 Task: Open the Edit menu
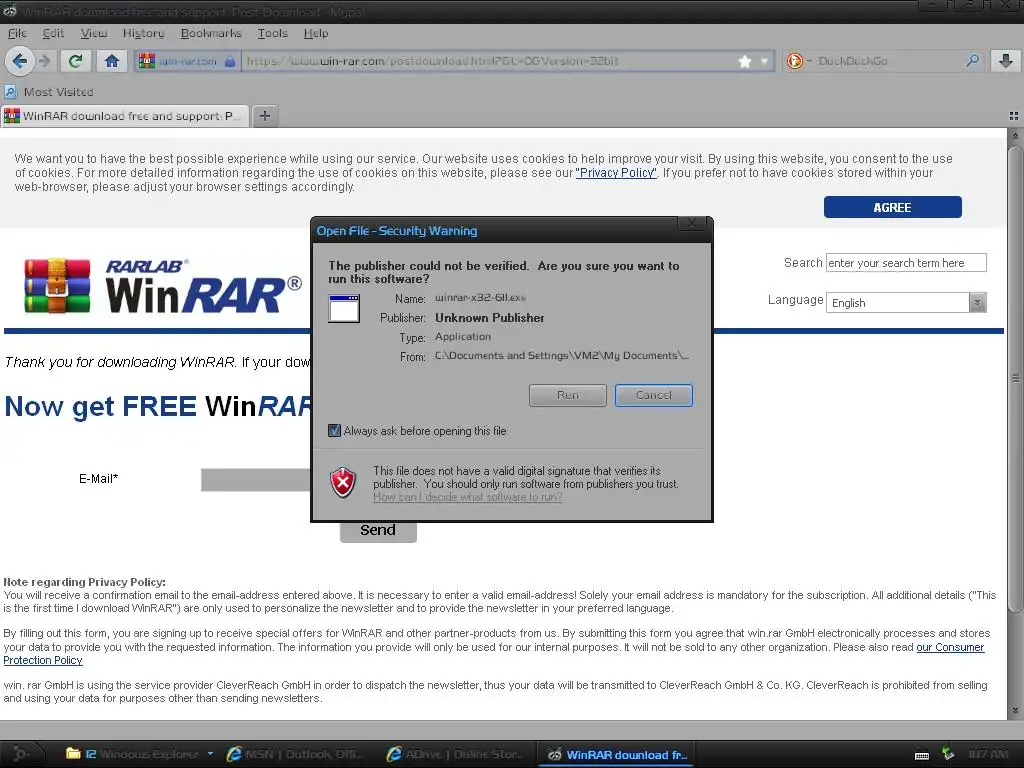(x=53, y=33)
